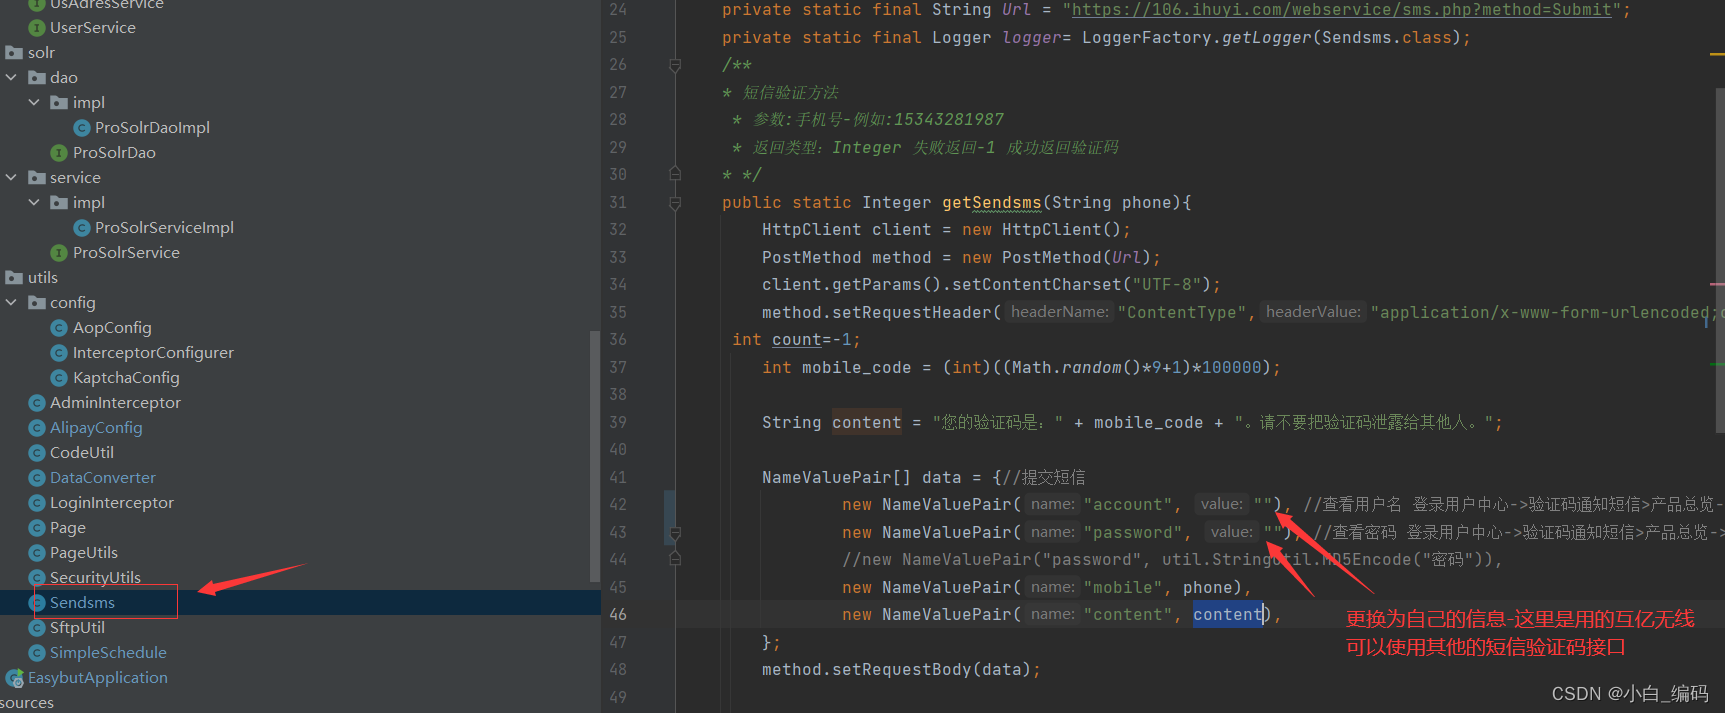This screenshot has height=713, width=1725.
Task: Open ProSolrDao interface
Action: coord(114,152)
